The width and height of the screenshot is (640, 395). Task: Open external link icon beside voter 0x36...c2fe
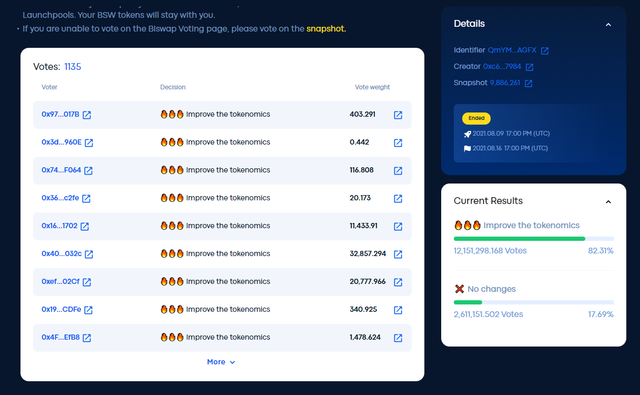[86, 198]
